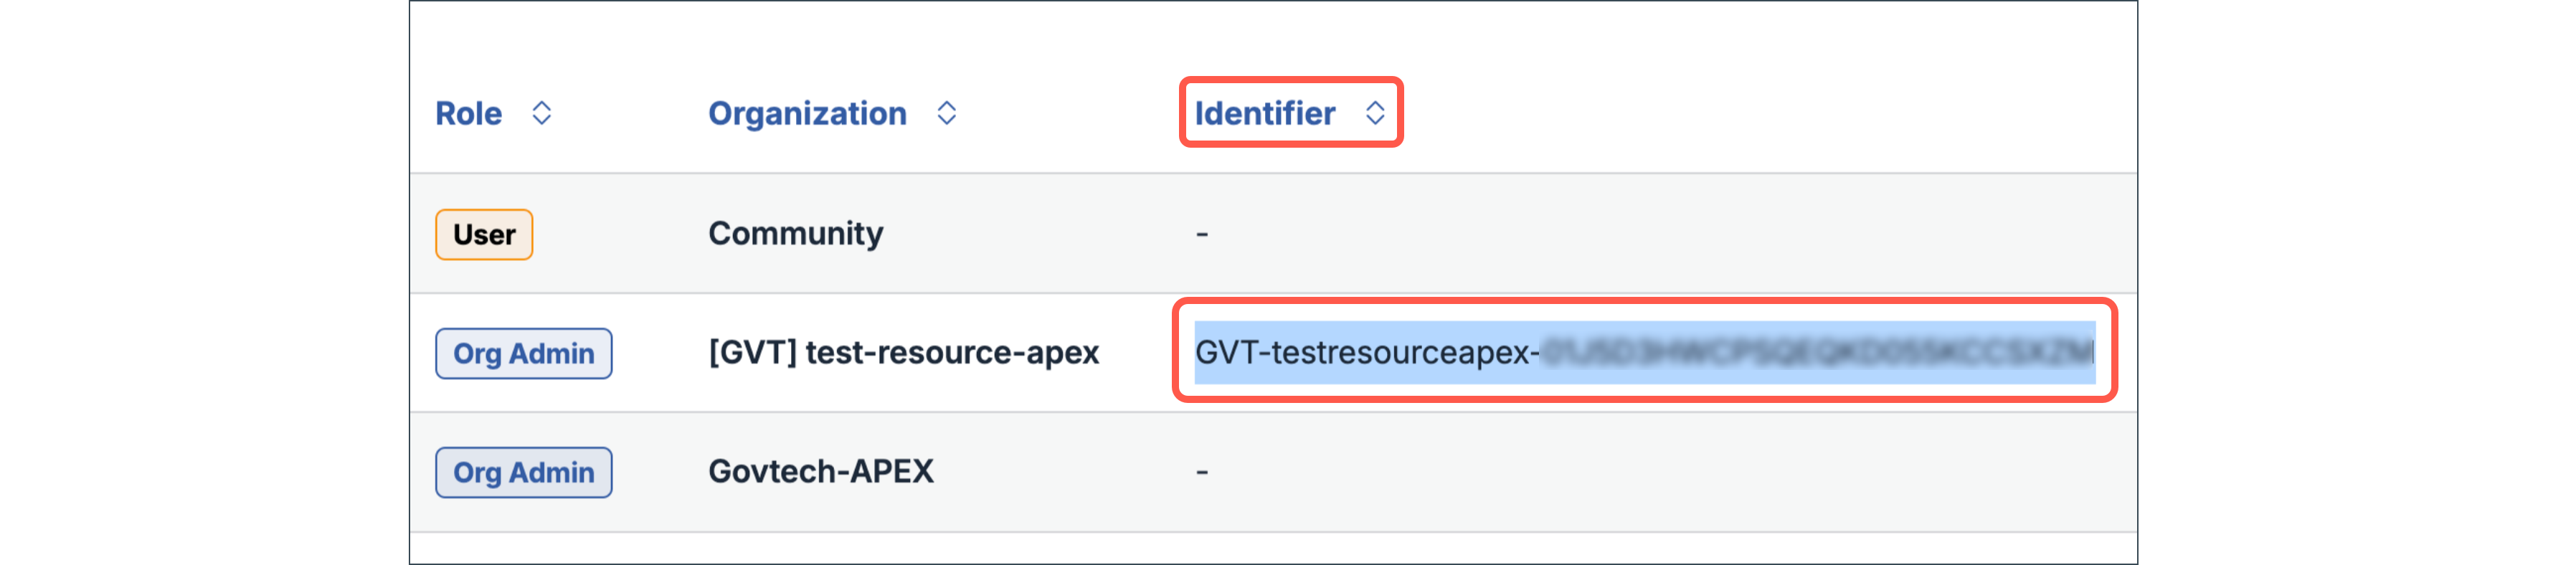Click the downward sort chevron beside Role
The image size is (2576, 565).
541,121
